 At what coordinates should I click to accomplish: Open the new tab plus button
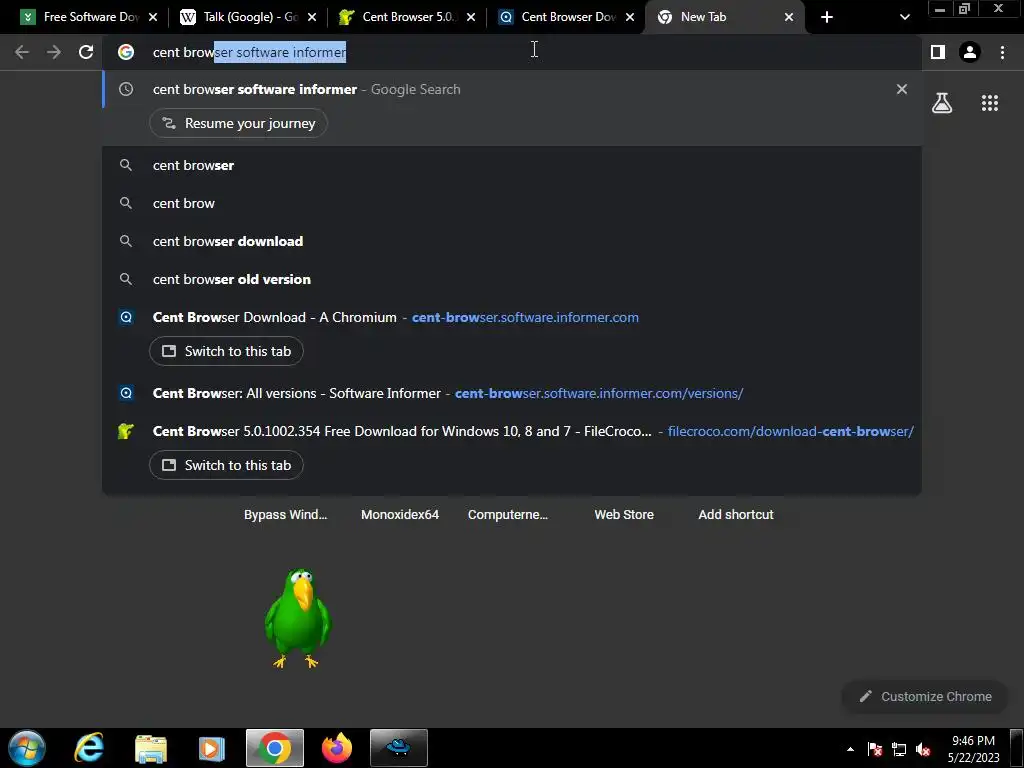(x=827, y=17)
